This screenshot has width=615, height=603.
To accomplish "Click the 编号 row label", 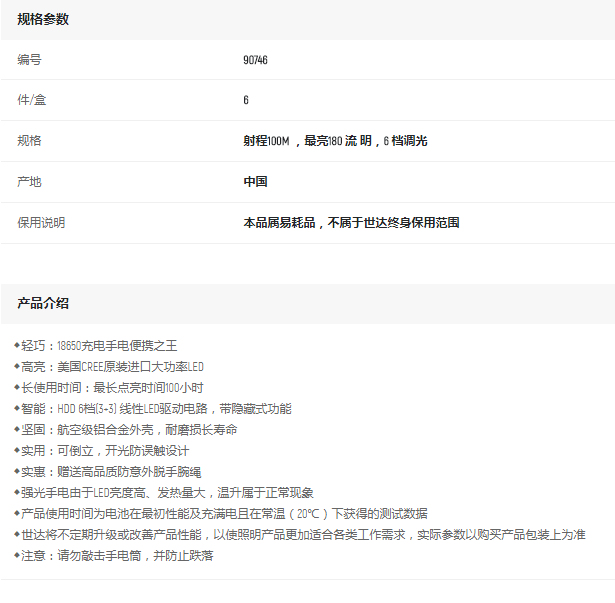I will [29, 60].
